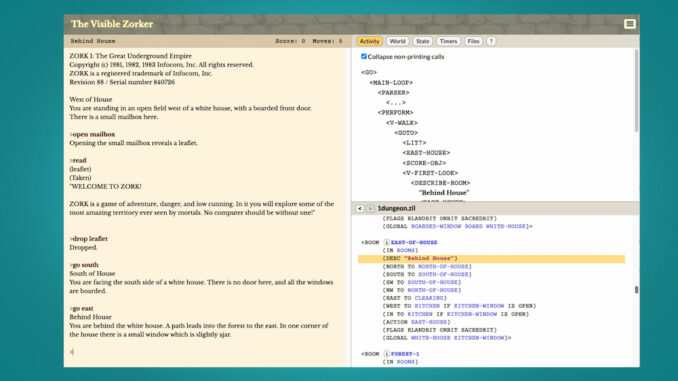Expand the collapsed <...> call node
The height and width of the screenshot is (381, 678).
tap(396, 102)
